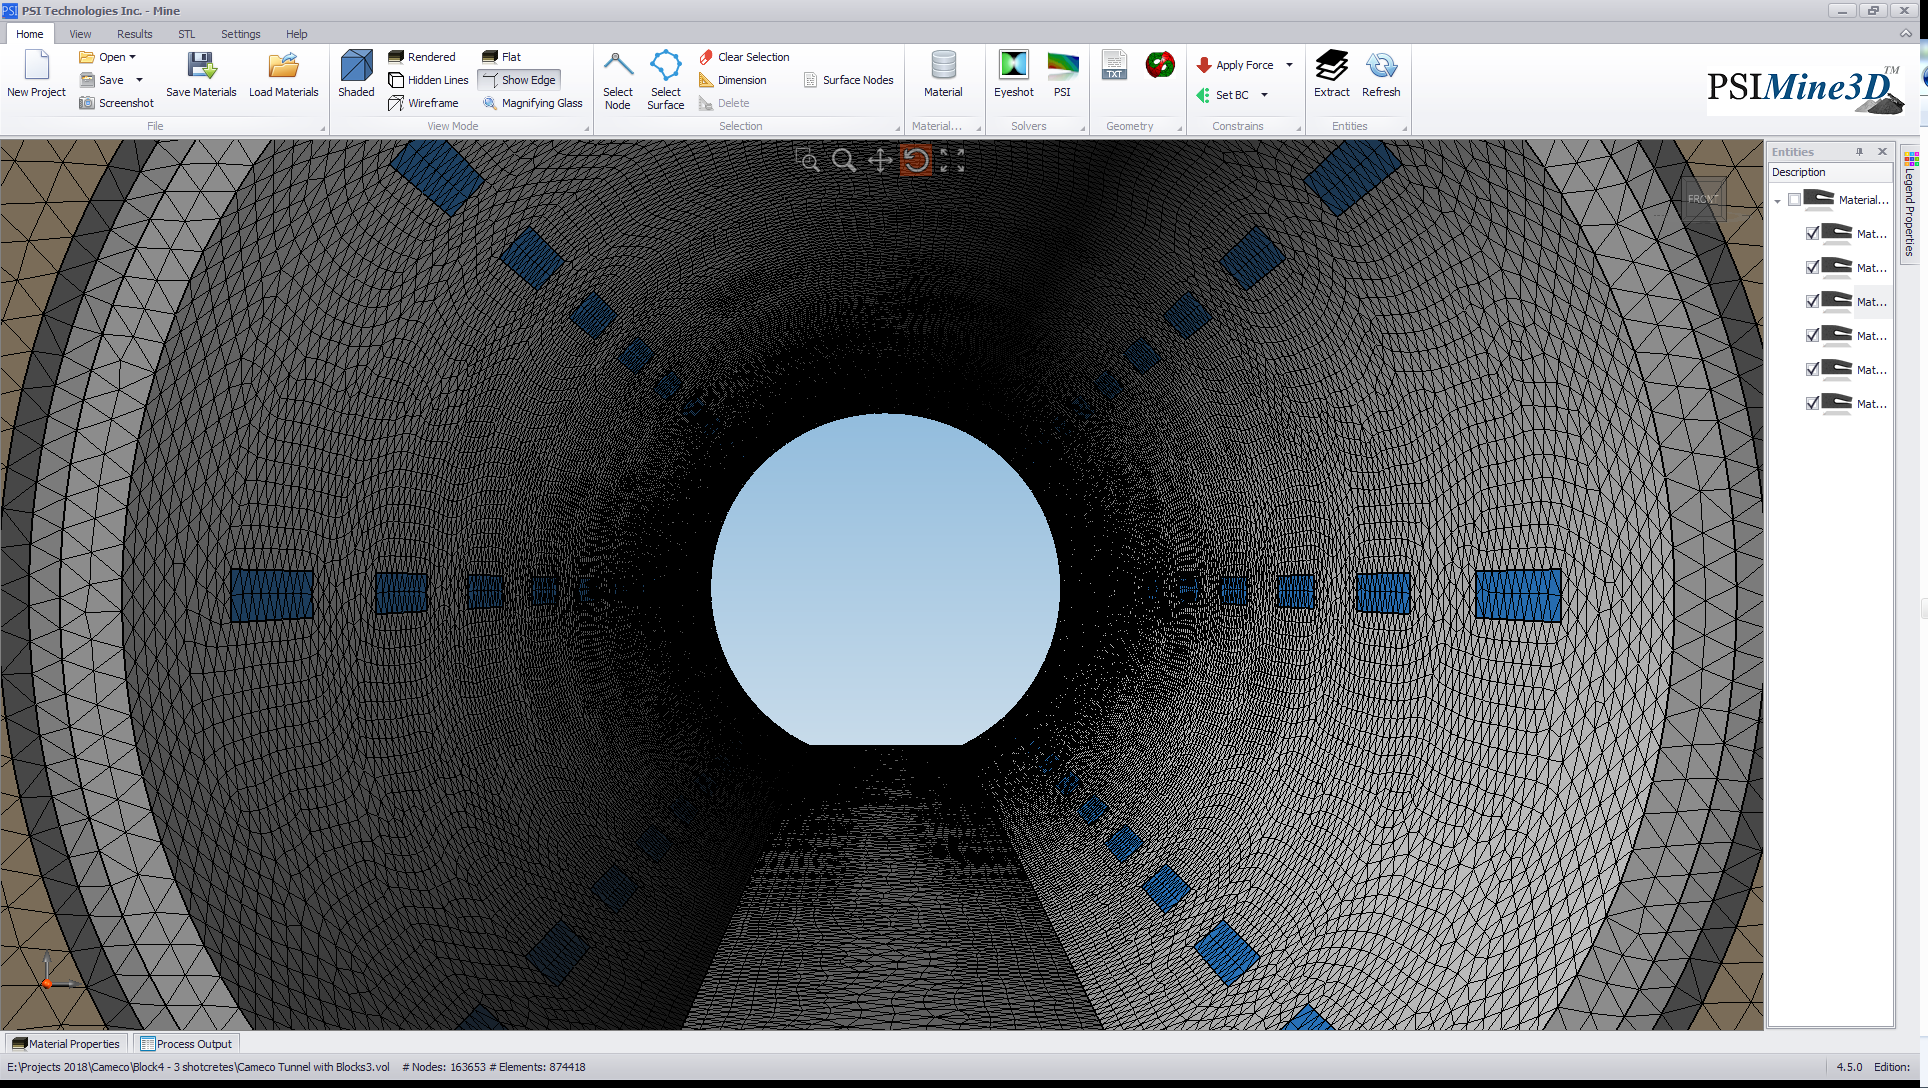Viewport: 1928px width, 1088px height.
Task: Check the parent Material entity checkbox
Action: [x=1795, y=200]
